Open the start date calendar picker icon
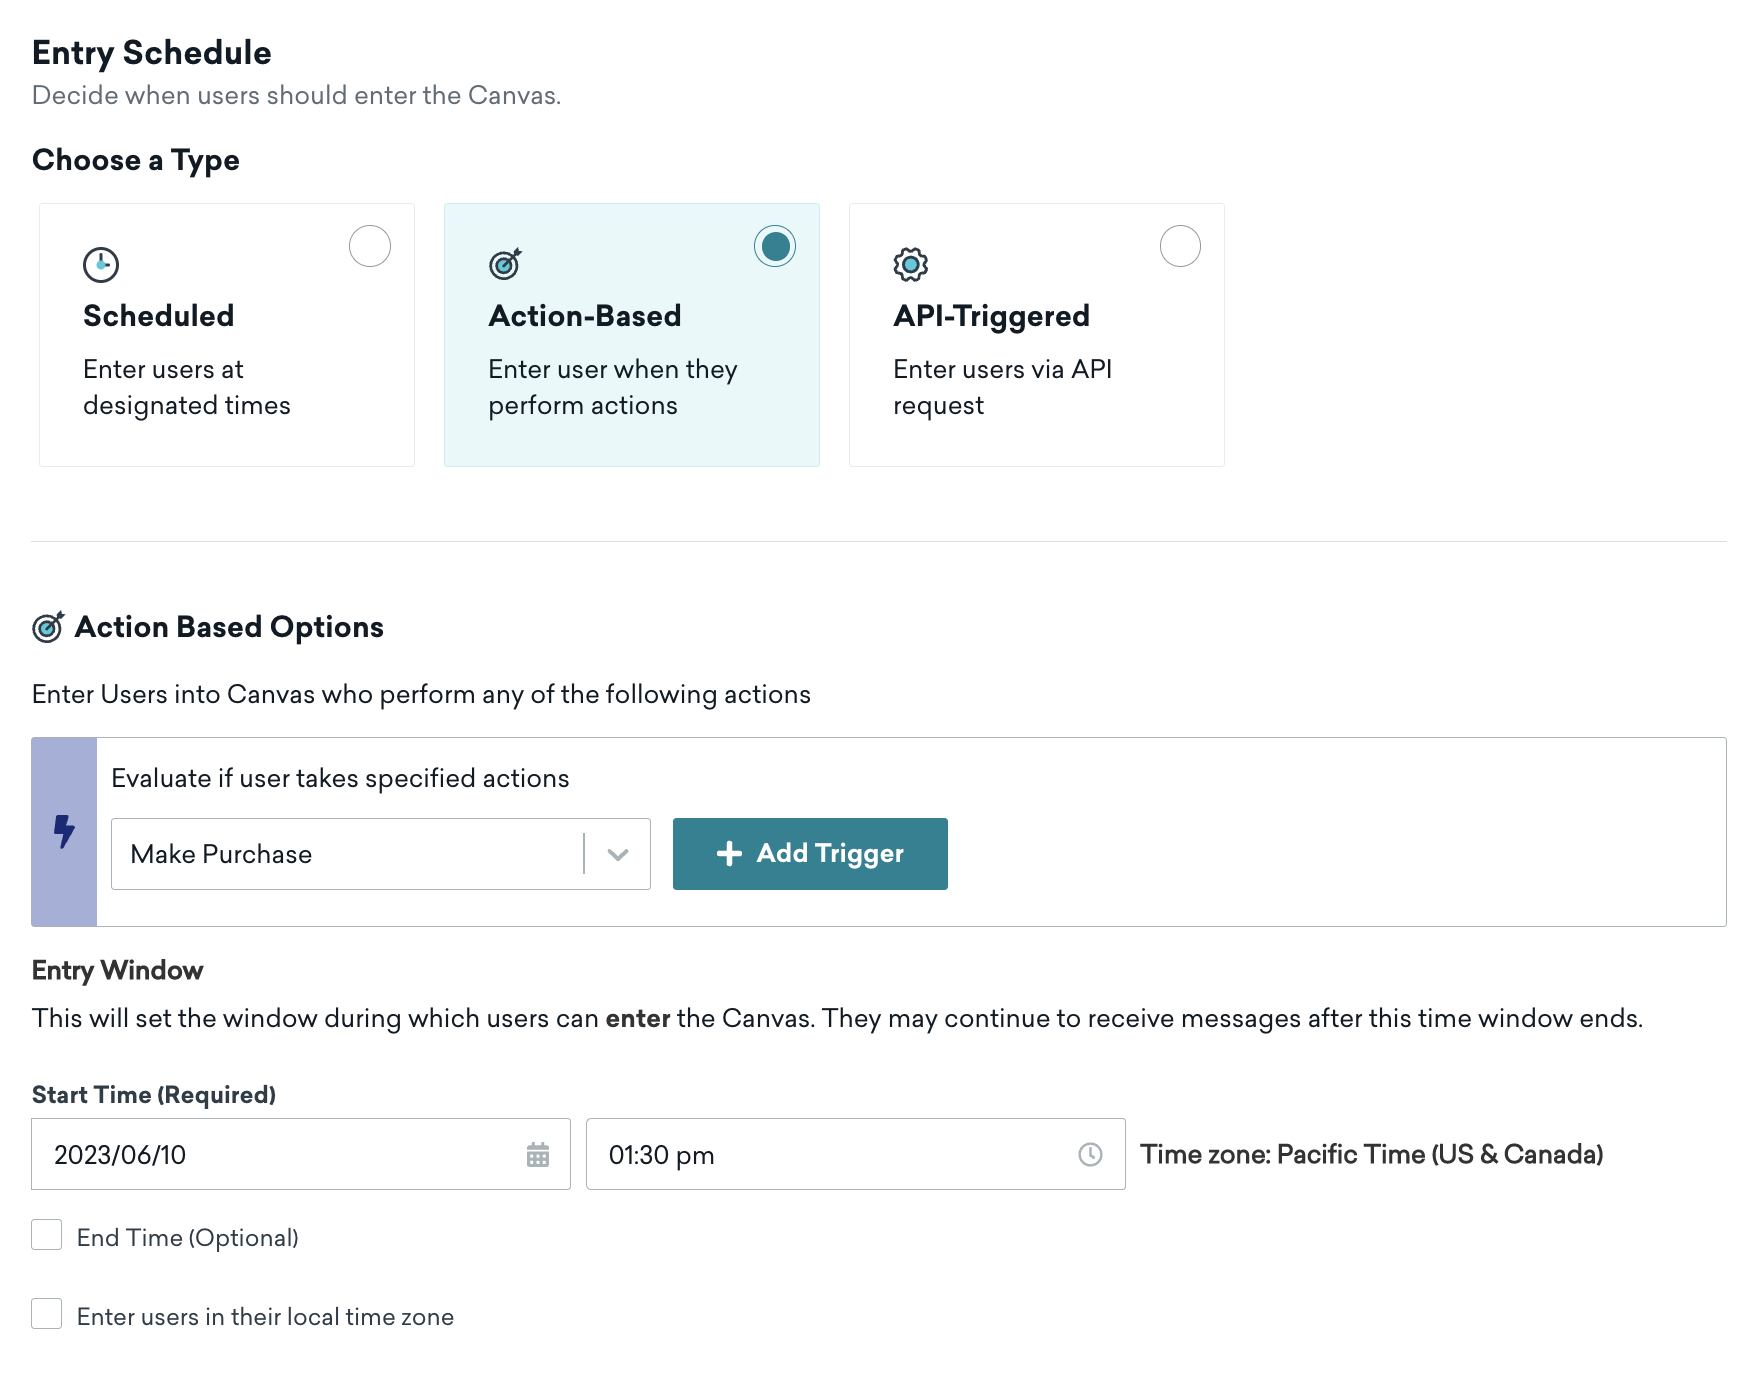The width and height of the screenshot is (1754, 1382). (x=538, y=1155)
